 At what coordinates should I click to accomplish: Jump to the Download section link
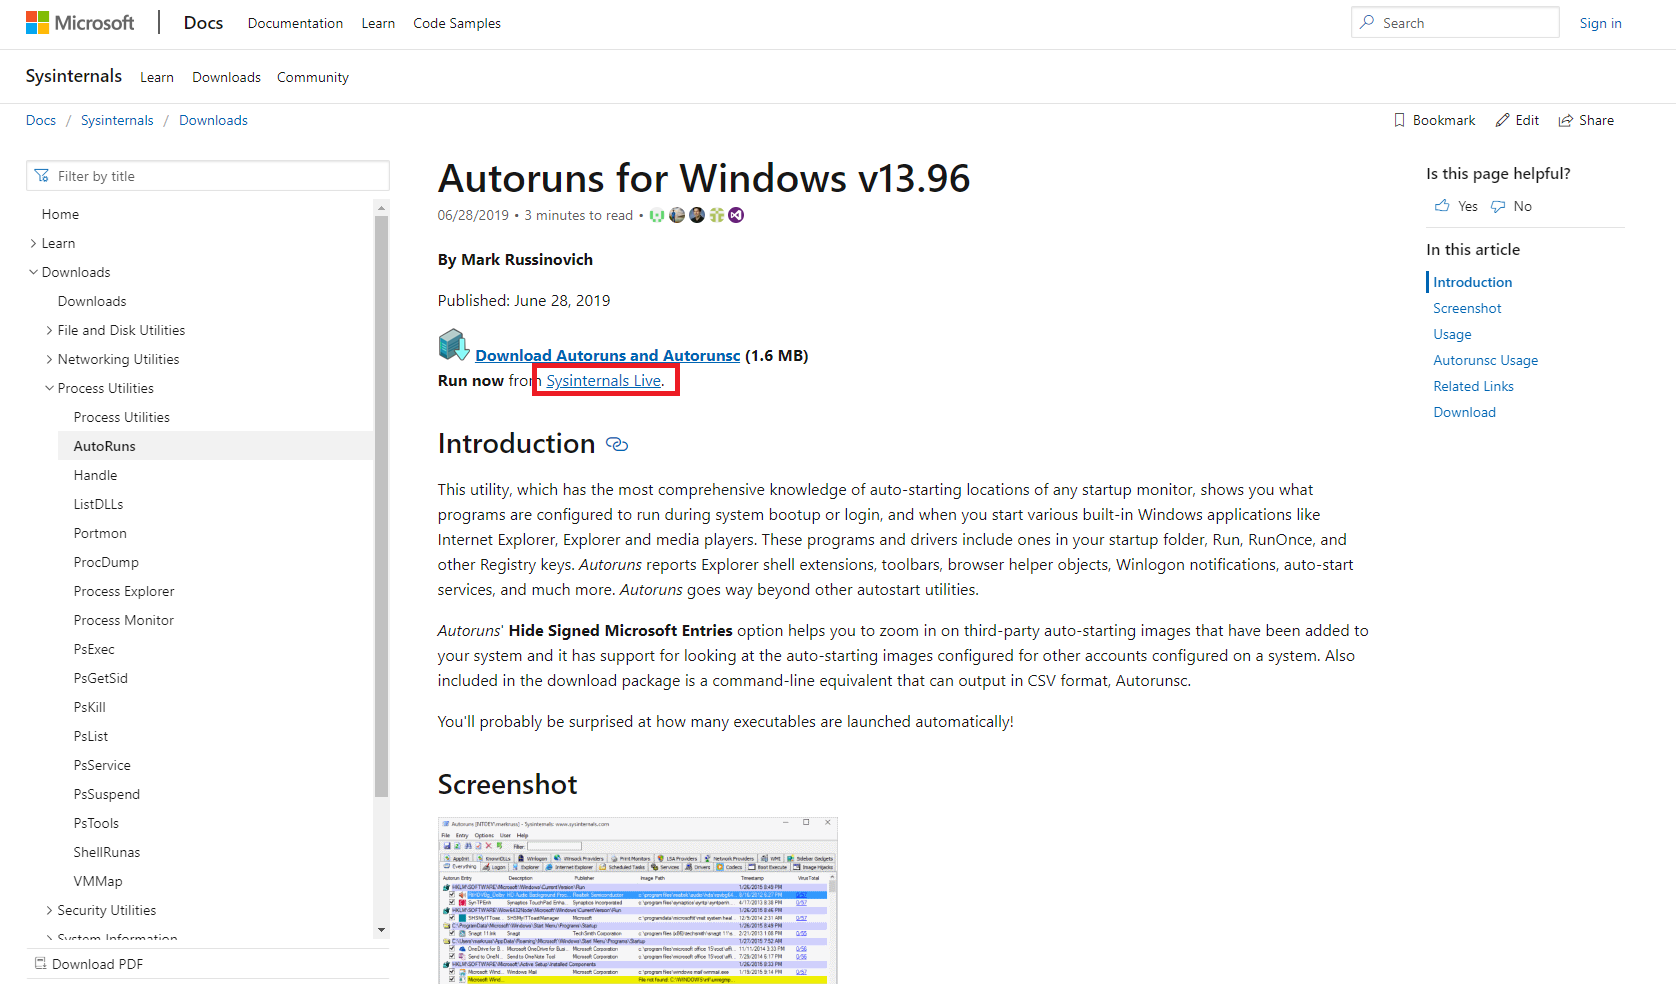[x=1464, y=412]
